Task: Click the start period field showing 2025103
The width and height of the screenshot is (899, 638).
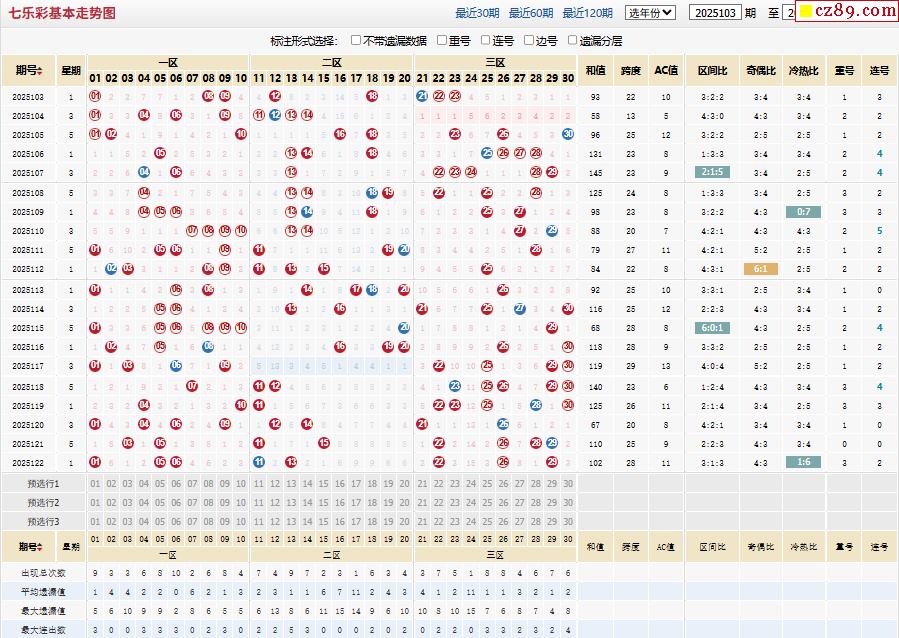Action: pyautogui.click(x=716, y=13)
